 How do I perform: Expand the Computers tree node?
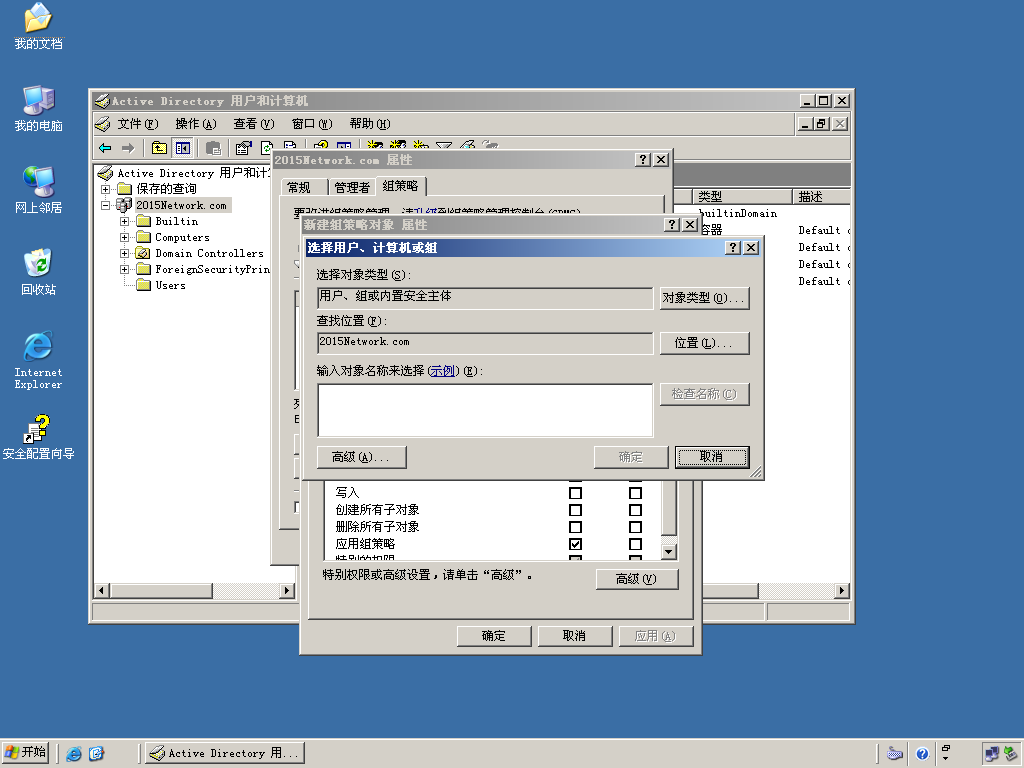point(124,237)
